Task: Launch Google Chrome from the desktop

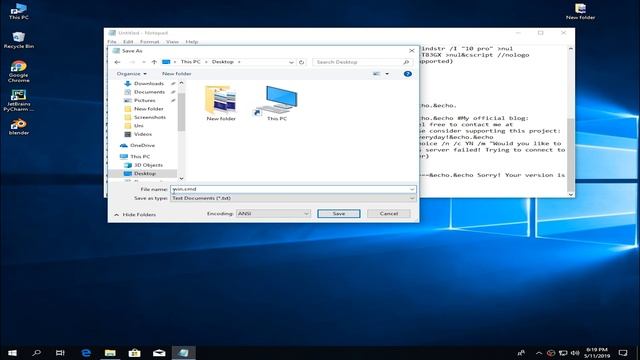Action: [x=18, y=71]
